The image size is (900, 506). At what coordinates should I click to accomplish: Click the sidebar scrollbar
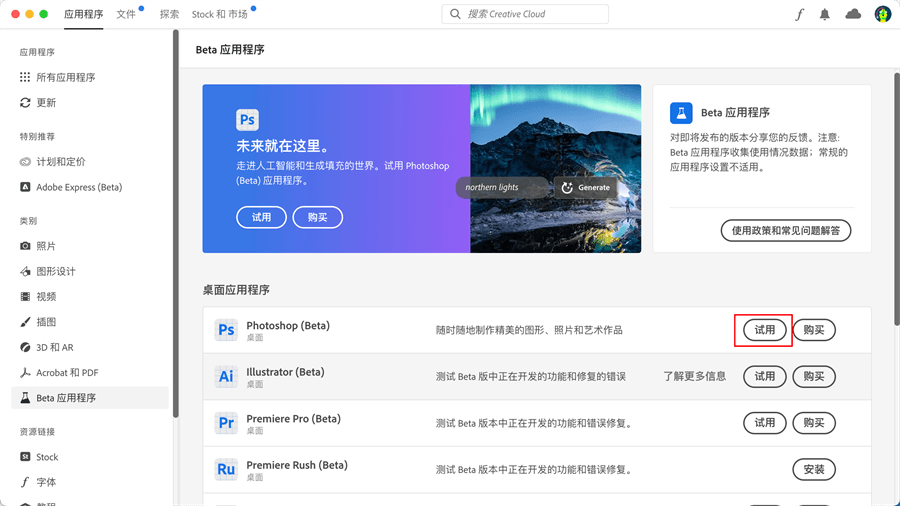176,224
